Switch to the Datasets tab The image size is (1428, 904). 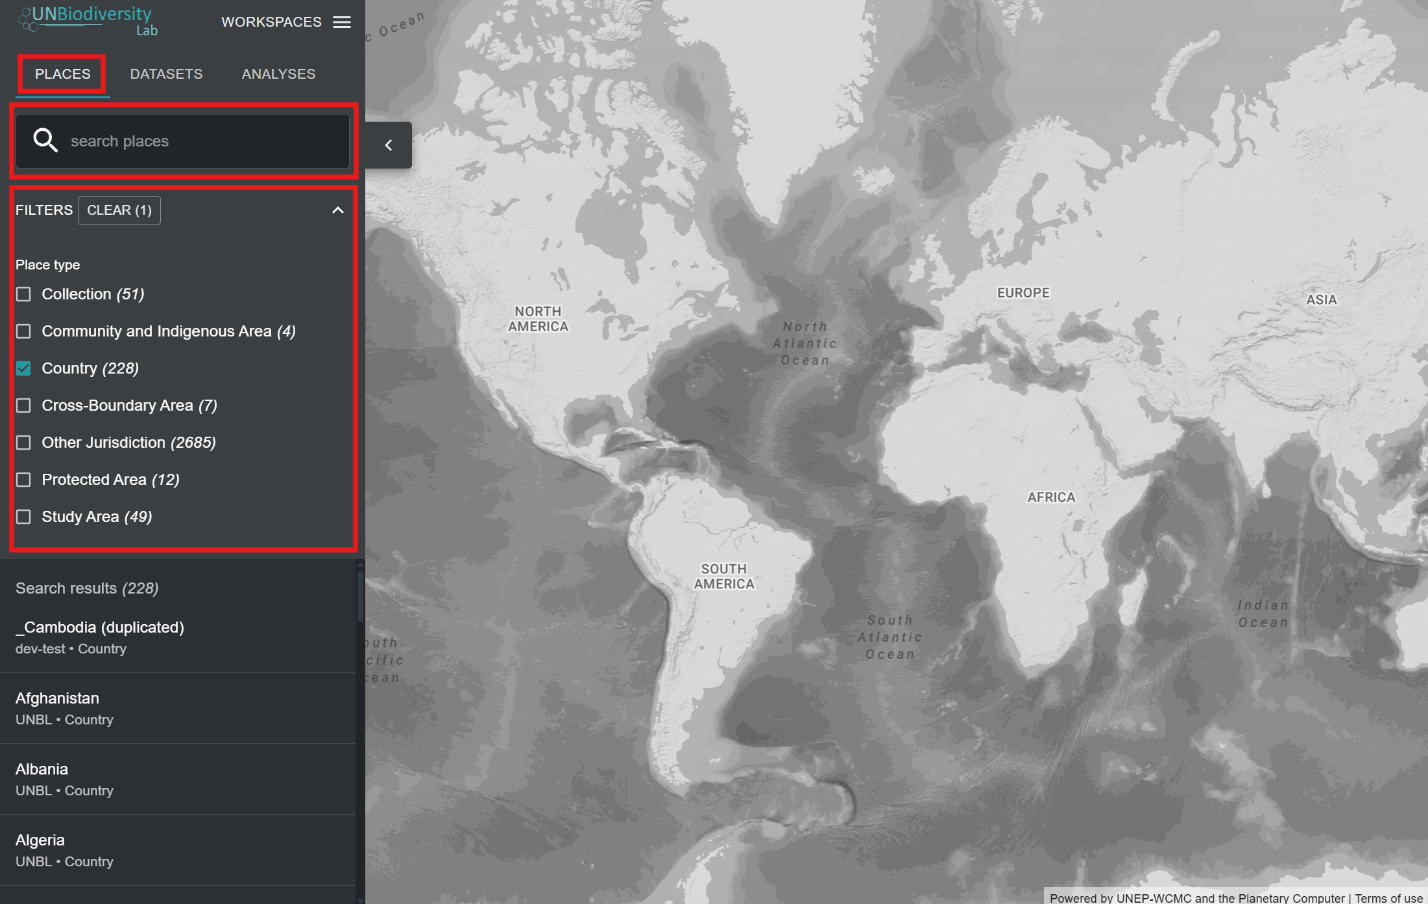point(166,74)
